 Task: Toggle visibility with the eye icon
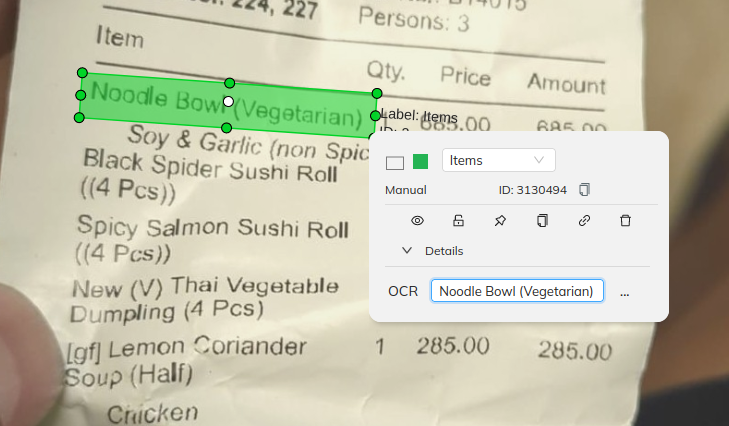pos(418,220)
